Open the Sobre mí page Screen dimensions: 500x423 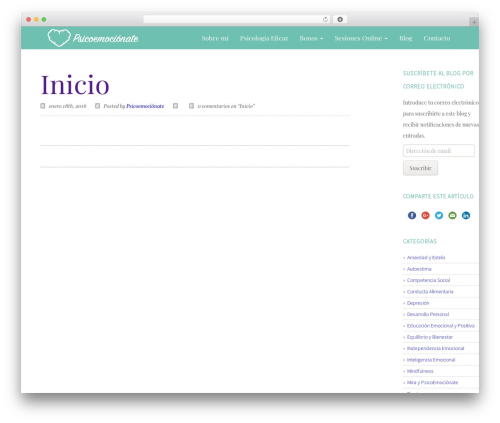tap(215, 38)
